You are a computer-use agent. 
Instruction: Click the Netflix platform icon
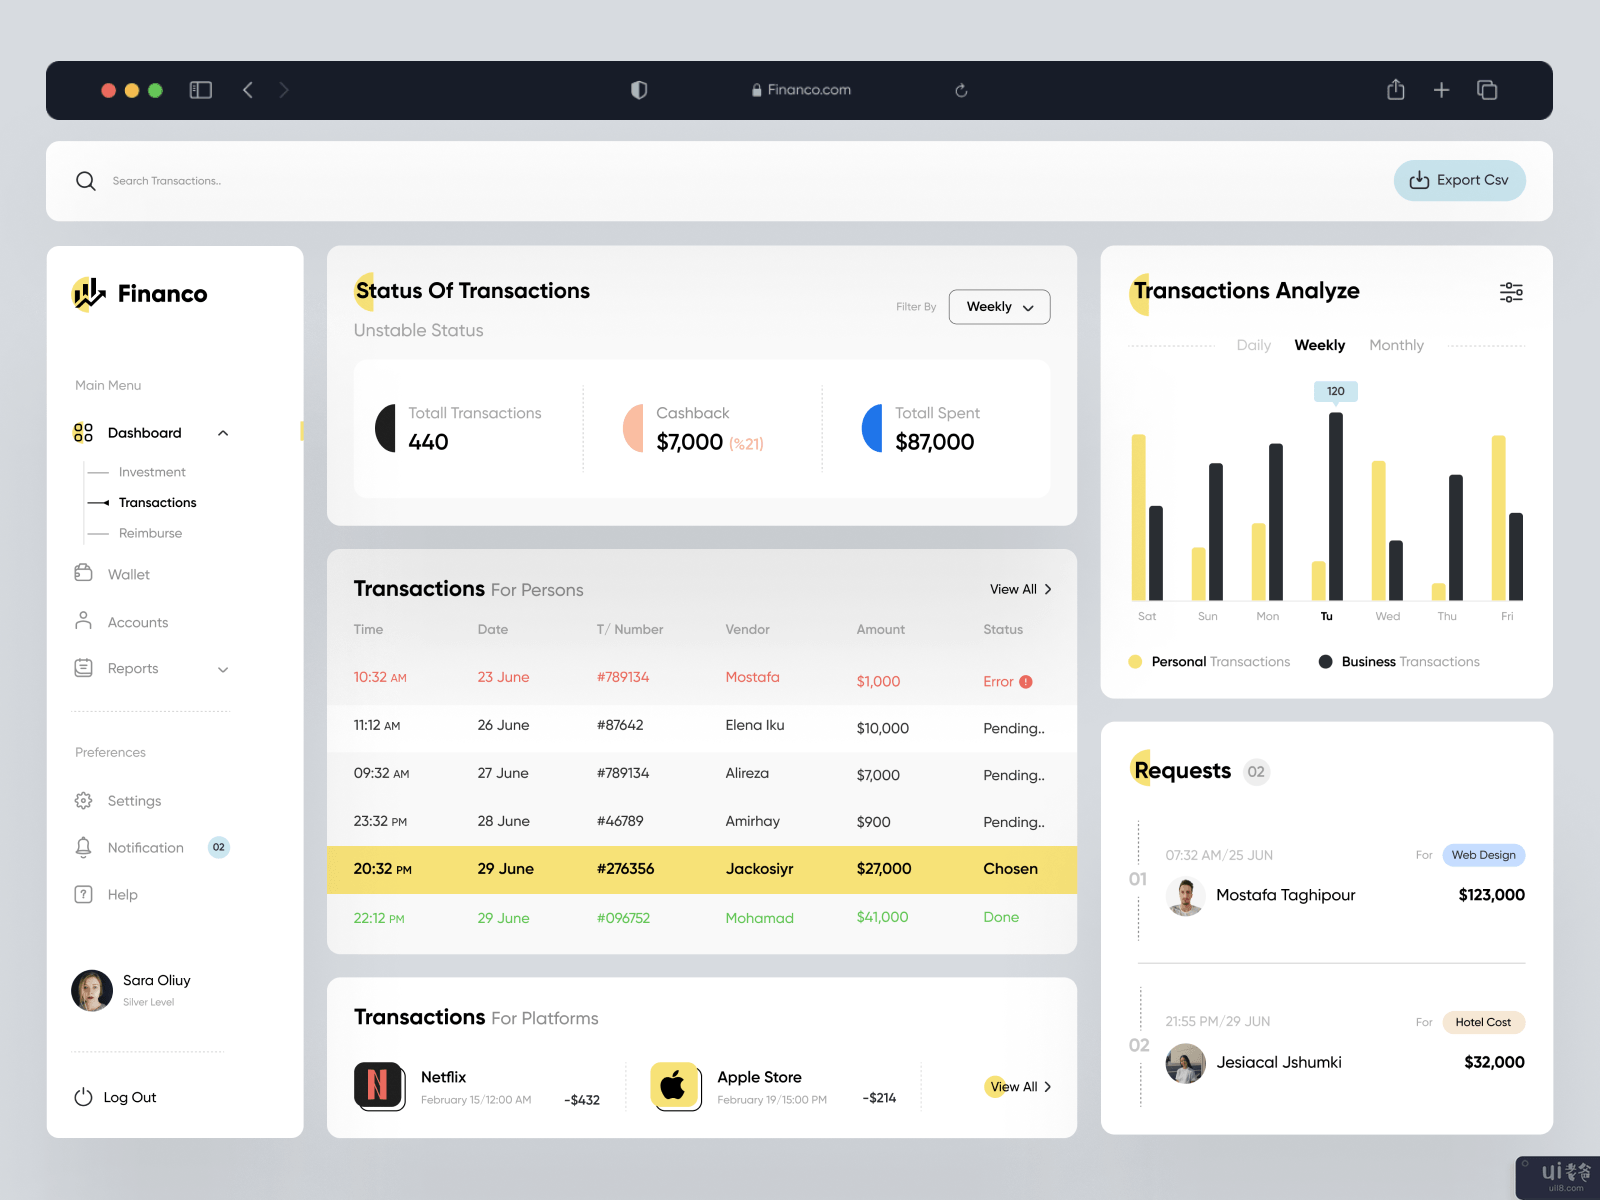(x=379, y=1086)
